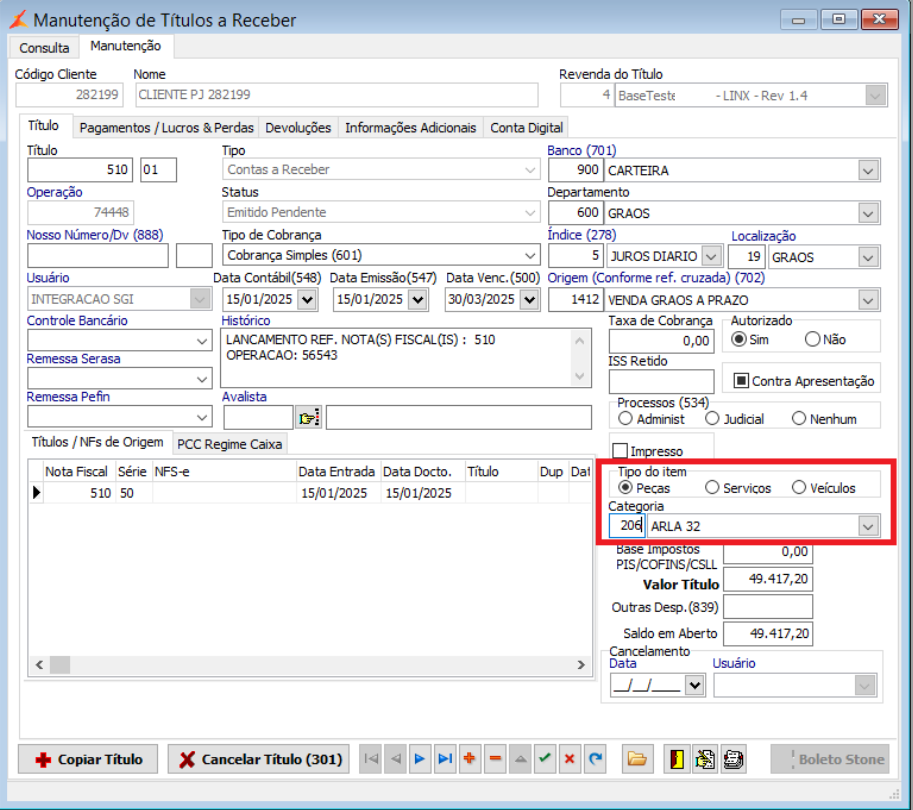The image size is (913, 810).
Task: Open the Data Venc. date picker
Action: 529,299
